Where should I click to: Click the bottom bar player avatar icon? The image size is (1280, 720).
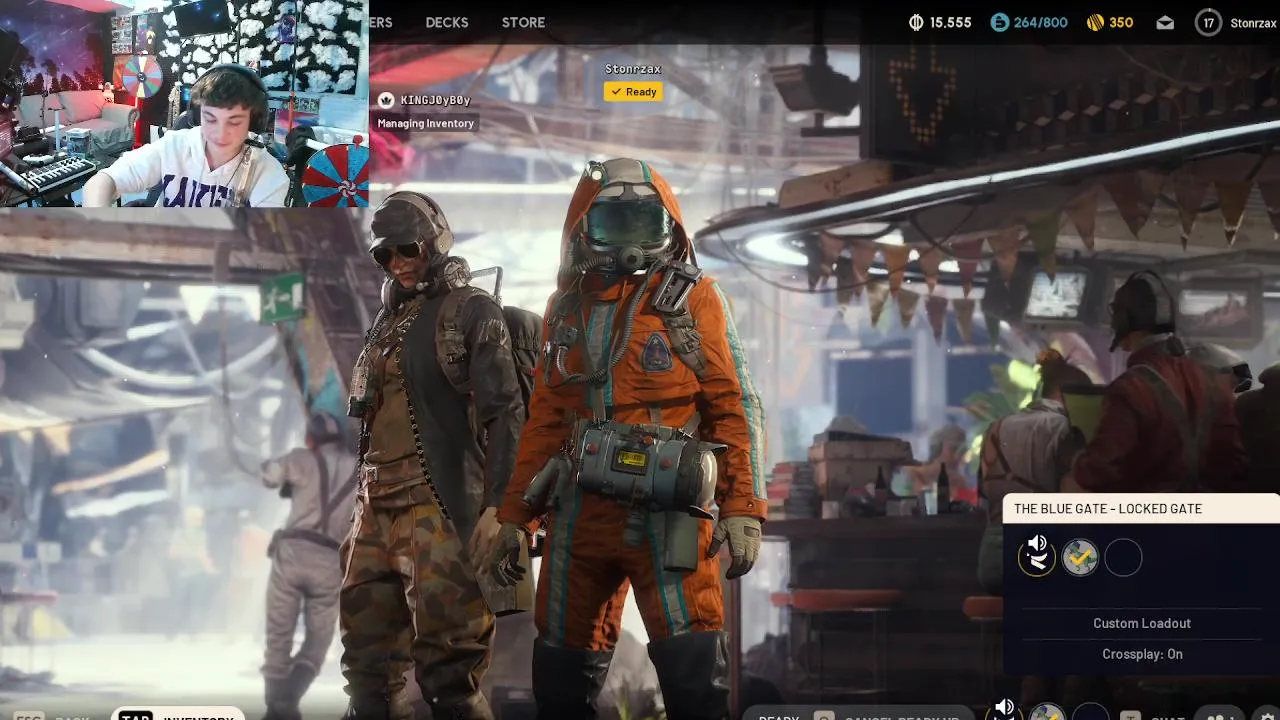(1047, 712)
